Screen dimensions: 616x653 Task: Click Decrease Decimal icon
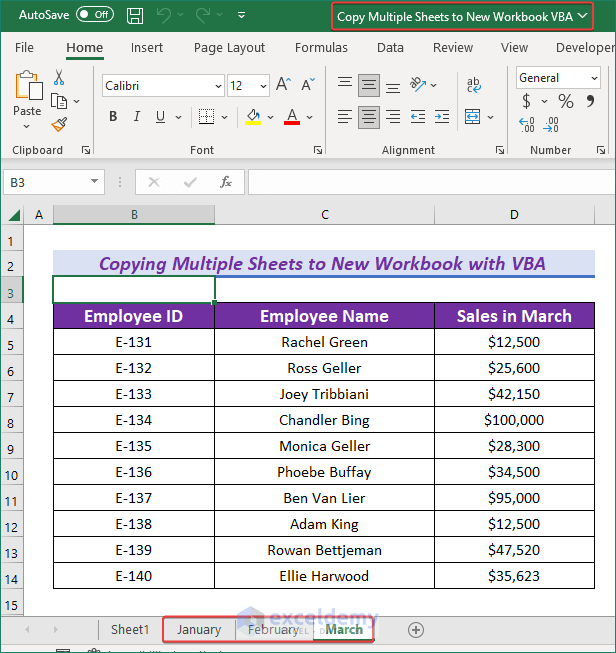tap(551, 125)
